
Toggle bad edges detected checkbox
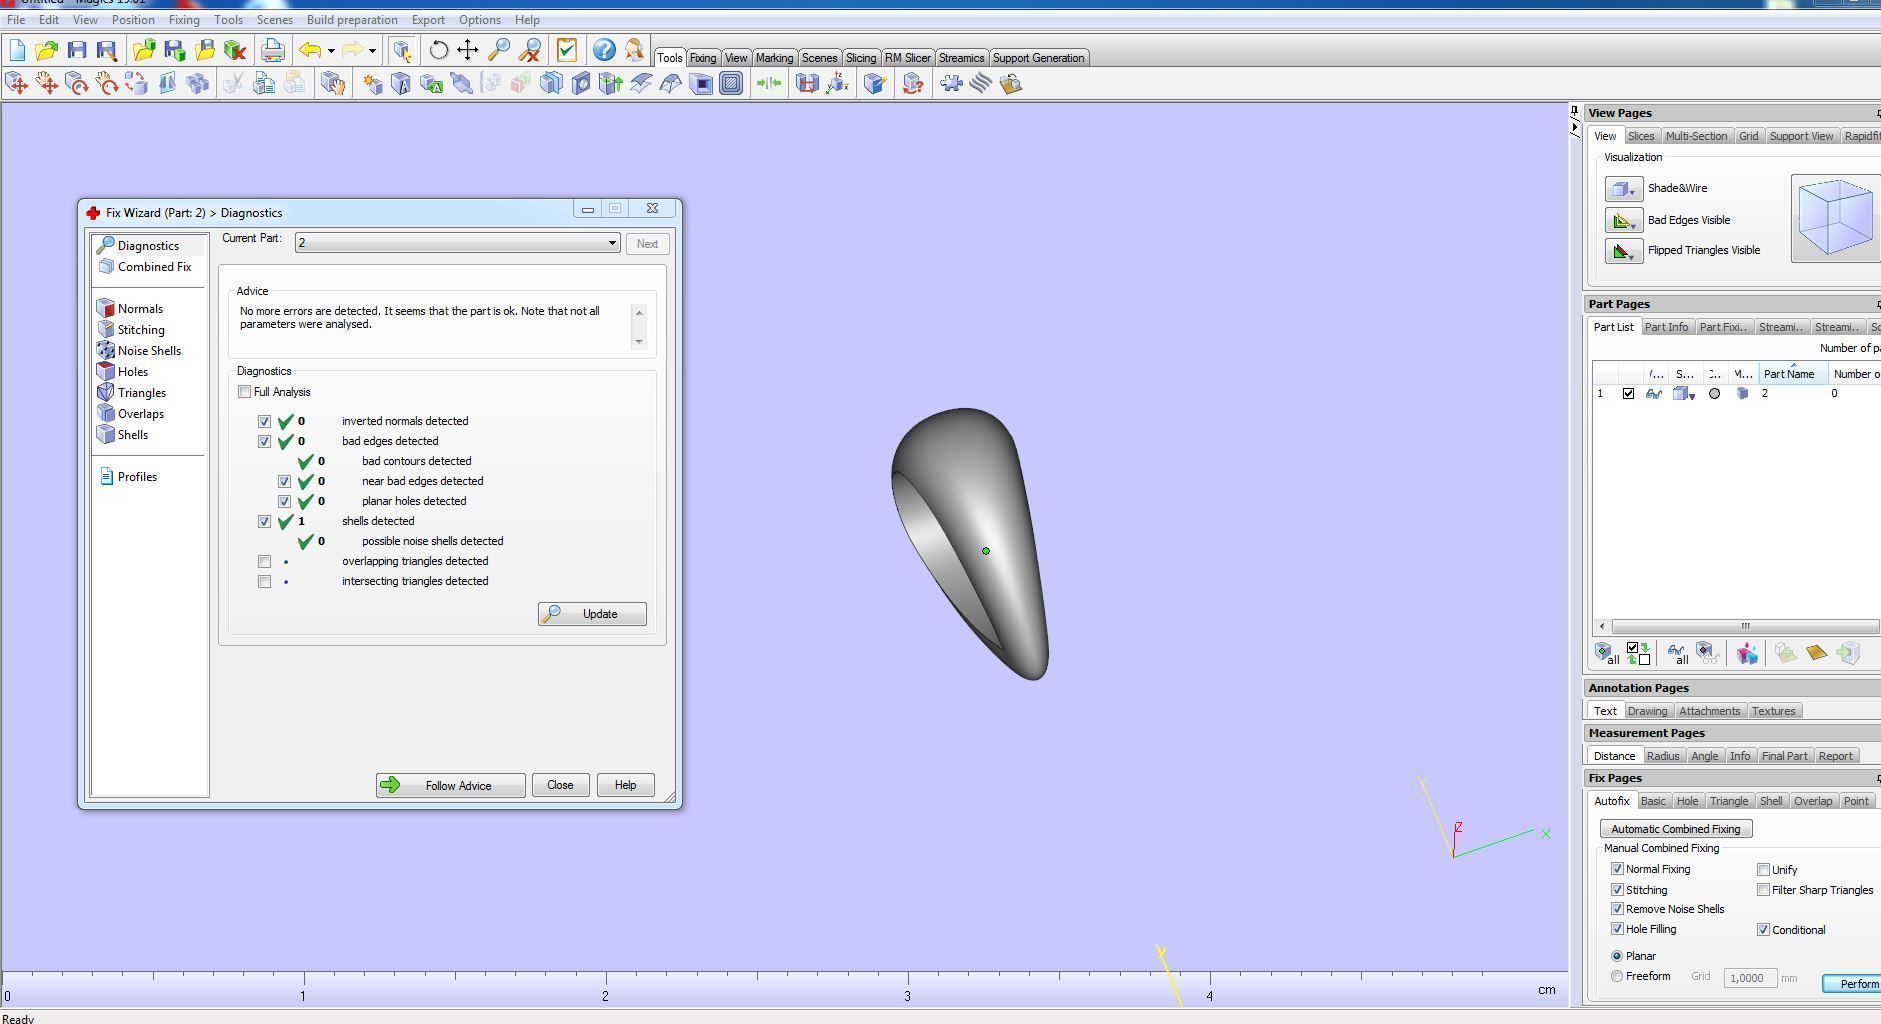pos(264,441)
